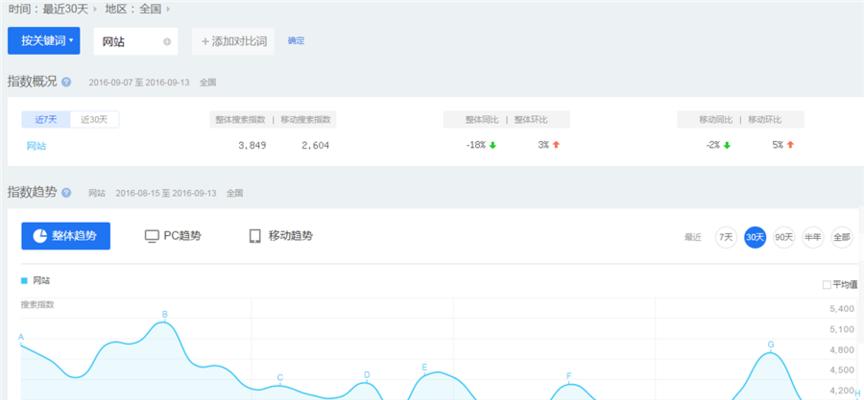Click marker B on the trend chart
The width and height of the screenshot is (864, 400).
pyautogui.click(x=165, y=314)
